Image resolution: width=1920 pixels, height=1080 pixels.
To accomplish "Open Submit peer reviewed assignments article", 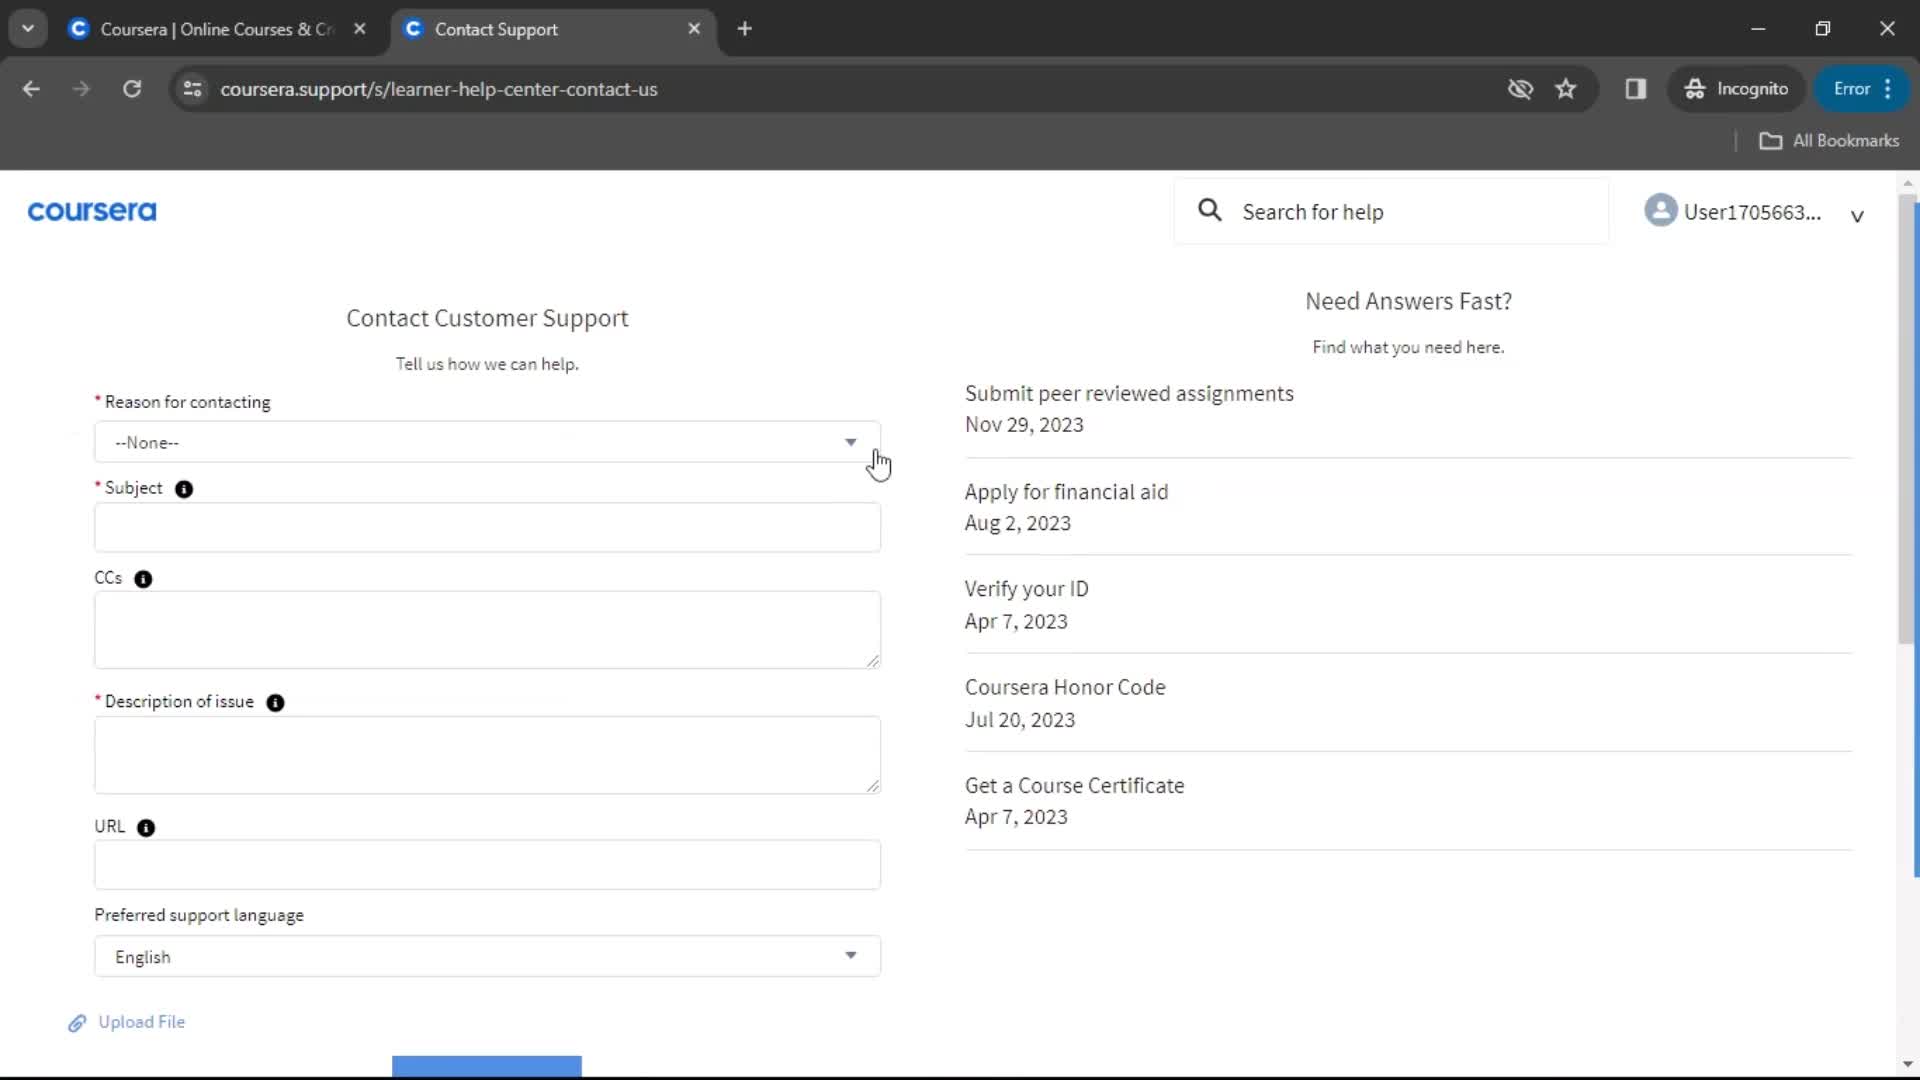I will [x=1129, y=394].
